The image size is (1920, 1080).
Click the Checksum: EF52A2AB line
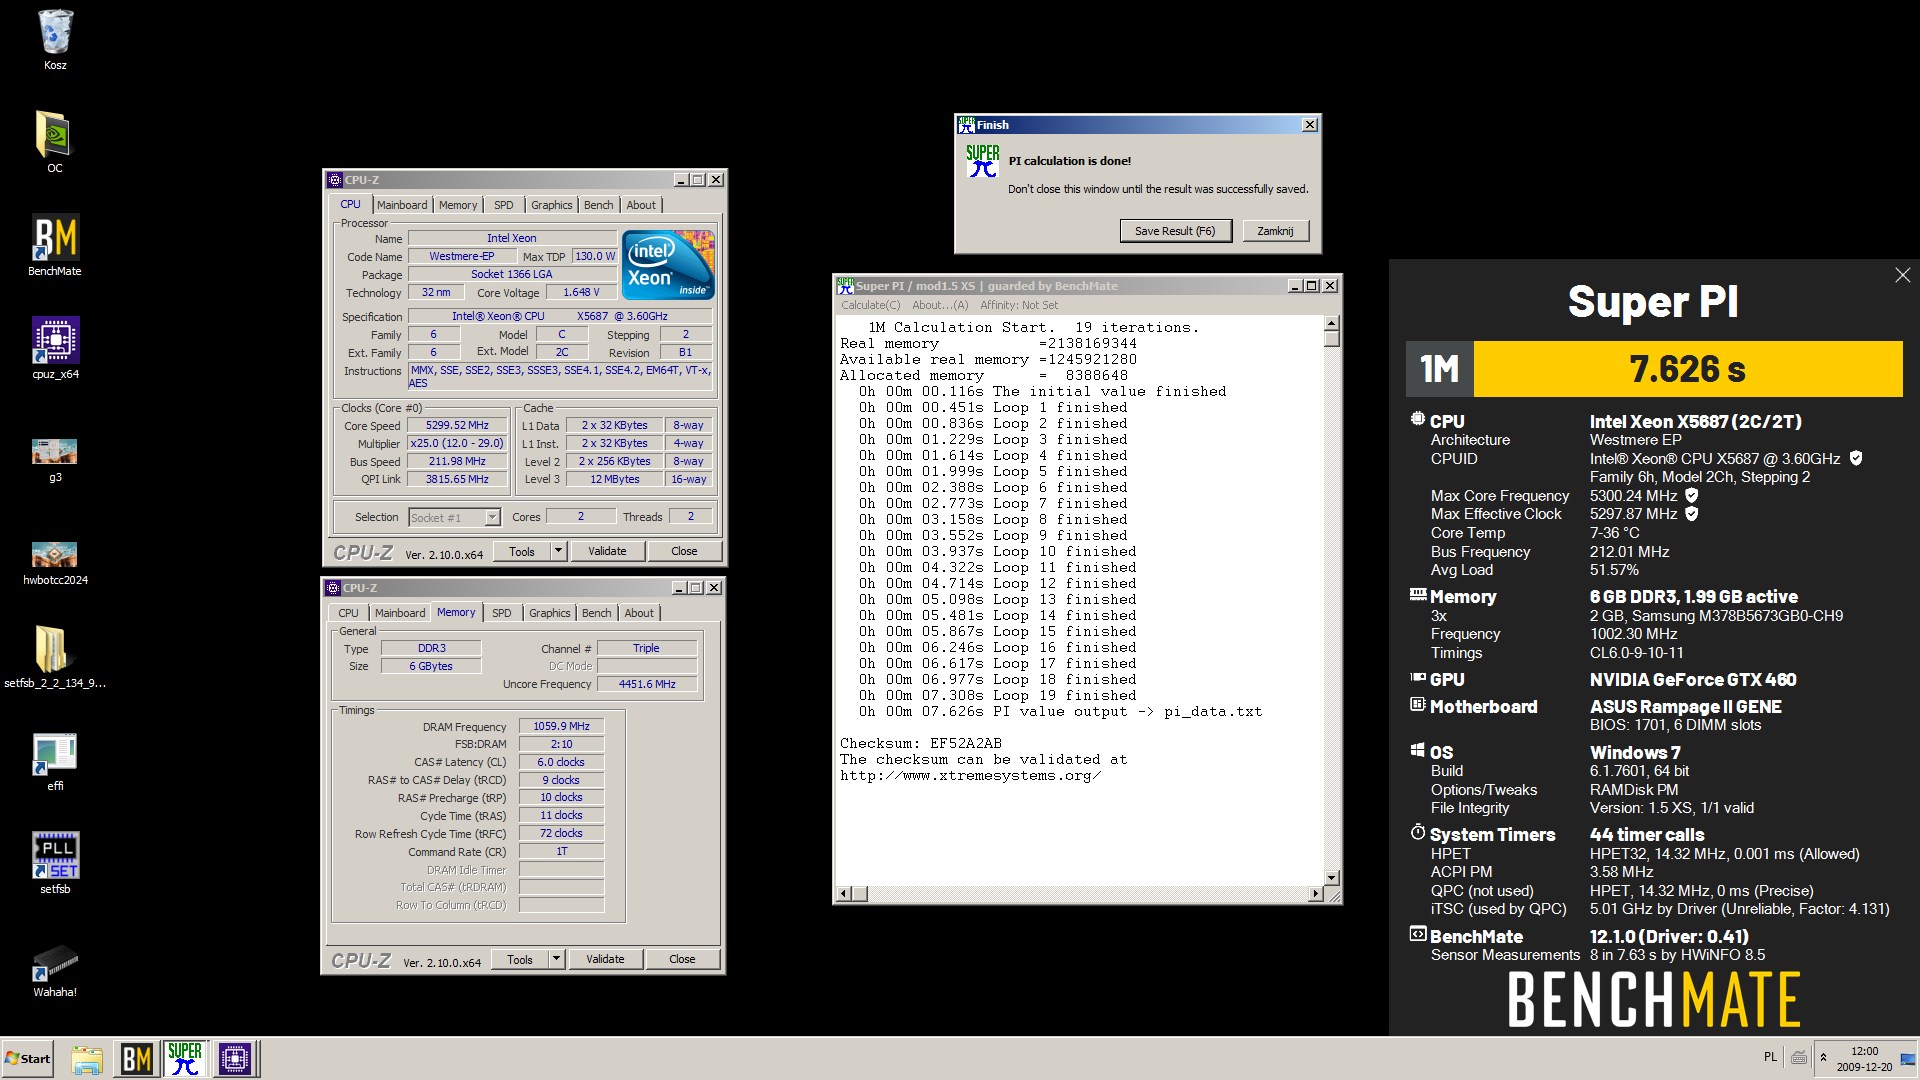[920, 744]
